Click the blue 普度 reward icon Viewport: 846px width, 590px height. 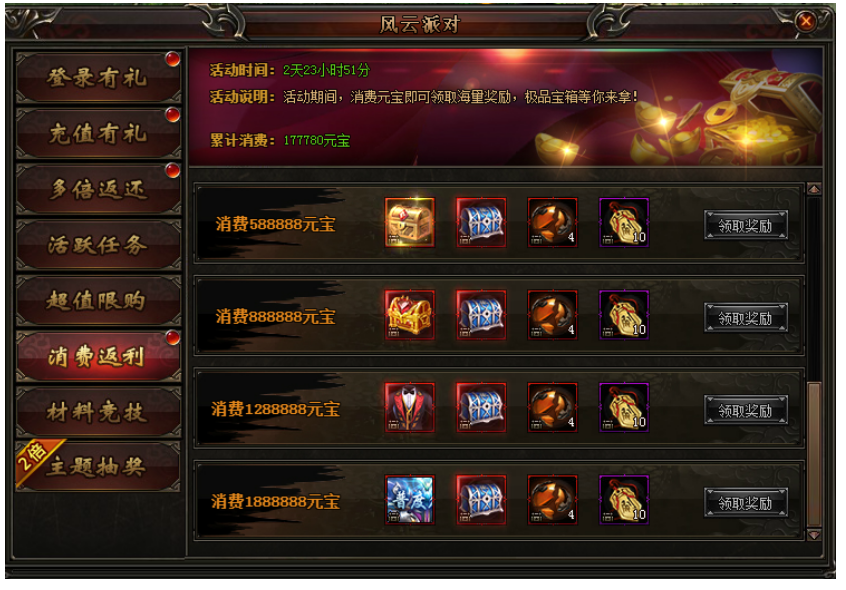tap(410, 500)
